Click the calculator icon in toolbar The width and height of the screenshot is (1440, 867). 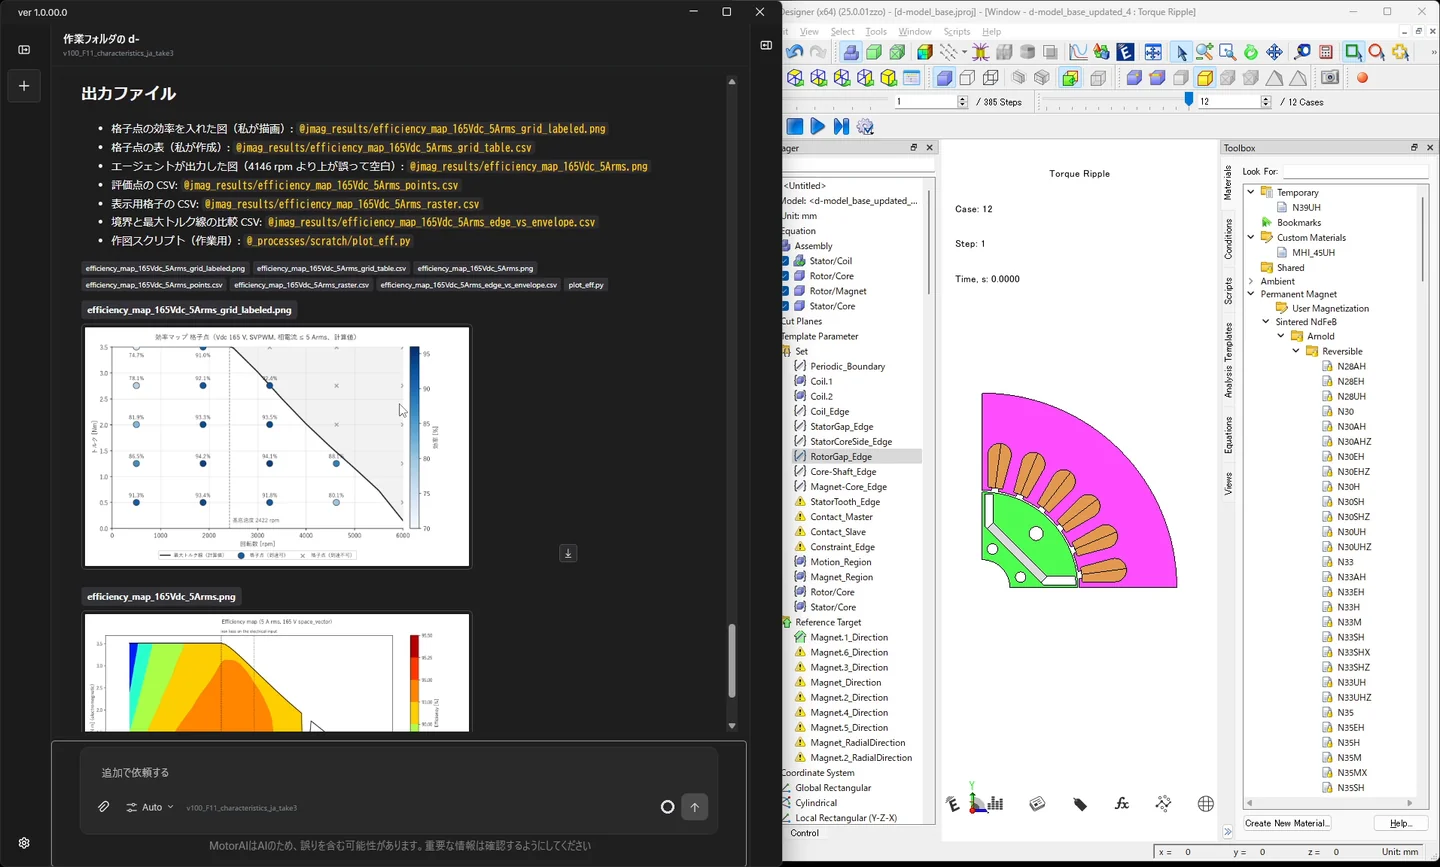coord(1326,52)
